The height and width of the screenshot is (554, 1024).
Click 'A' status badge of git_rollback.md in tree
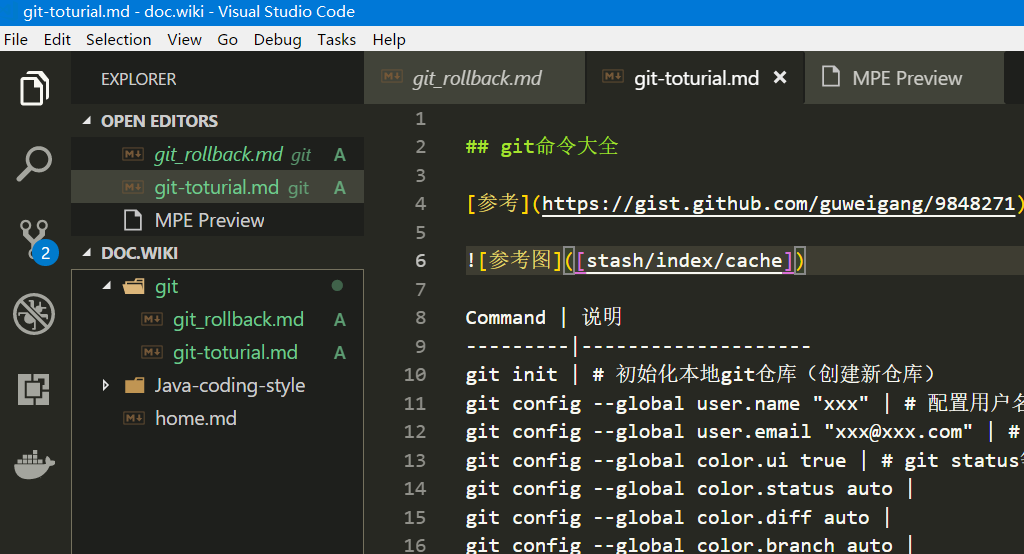[340, 319]
